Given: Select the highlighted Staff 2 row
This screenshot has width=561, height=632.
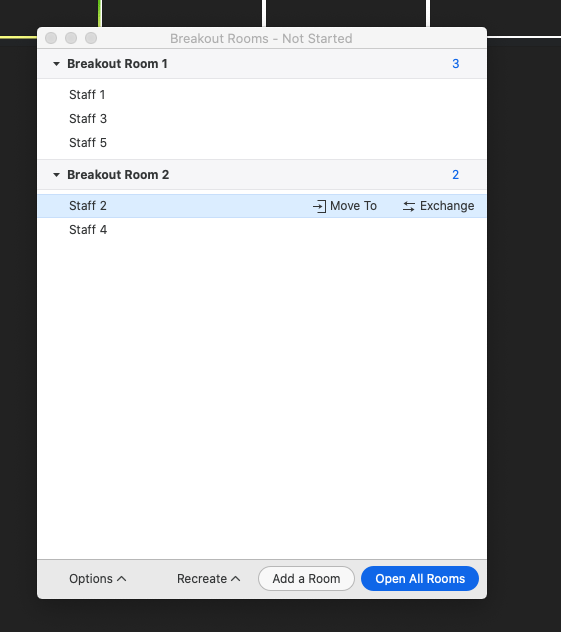Looking at the screenshot, I should point(262,206).
